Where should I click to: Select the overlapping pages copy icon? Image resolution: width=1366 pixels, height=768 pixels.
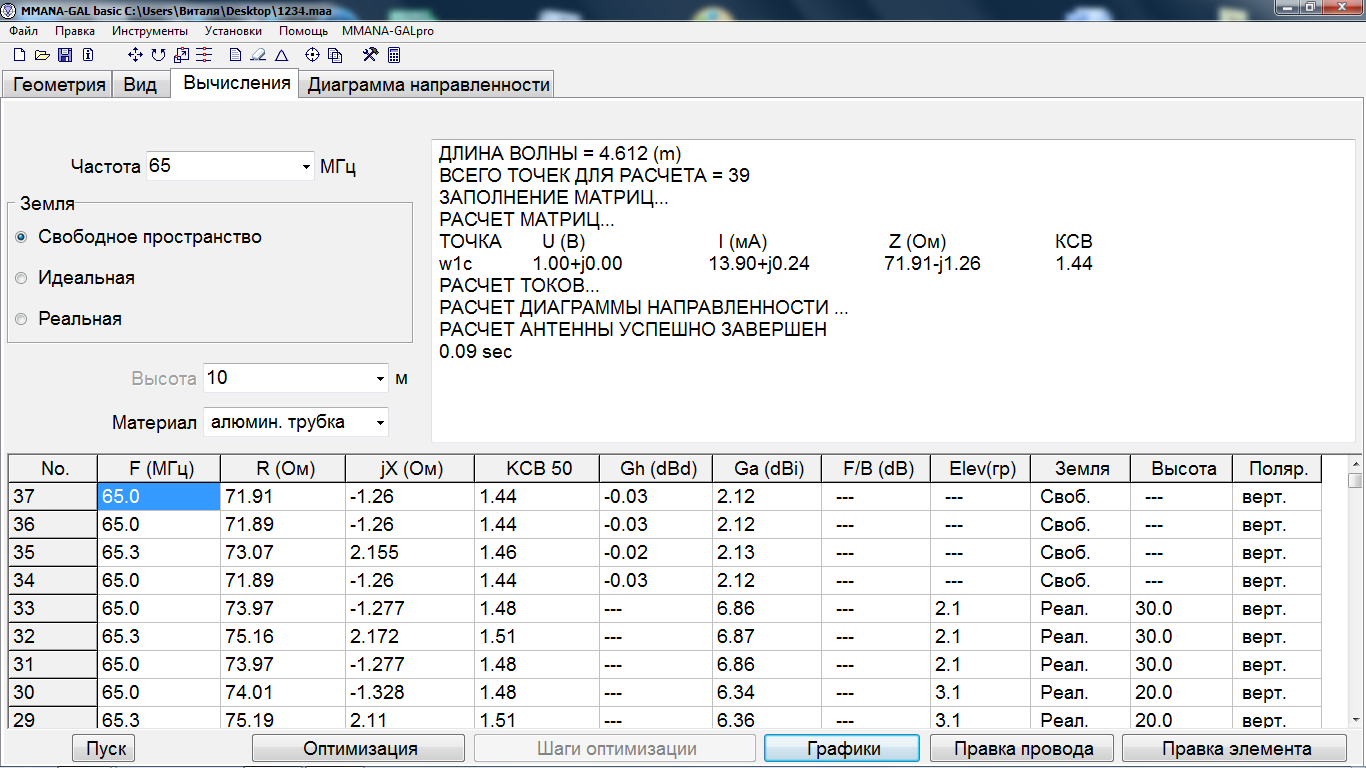pyautogui.click(x=335, y=55)
